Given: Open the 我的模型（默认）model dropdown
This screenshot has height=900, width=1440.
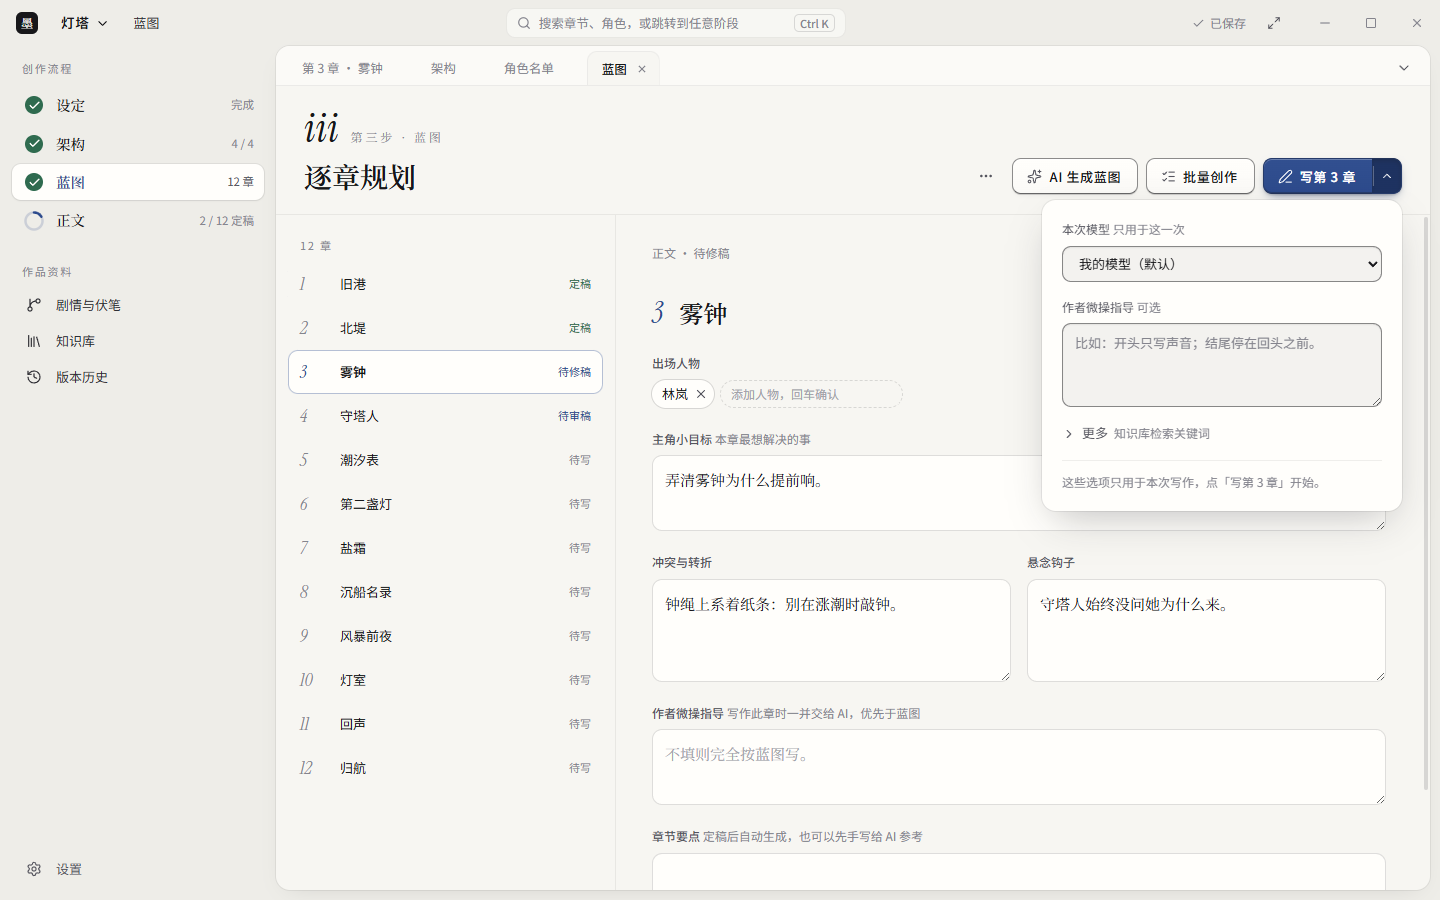Looking at the screenshot, I should click(x=1222, y=264).
